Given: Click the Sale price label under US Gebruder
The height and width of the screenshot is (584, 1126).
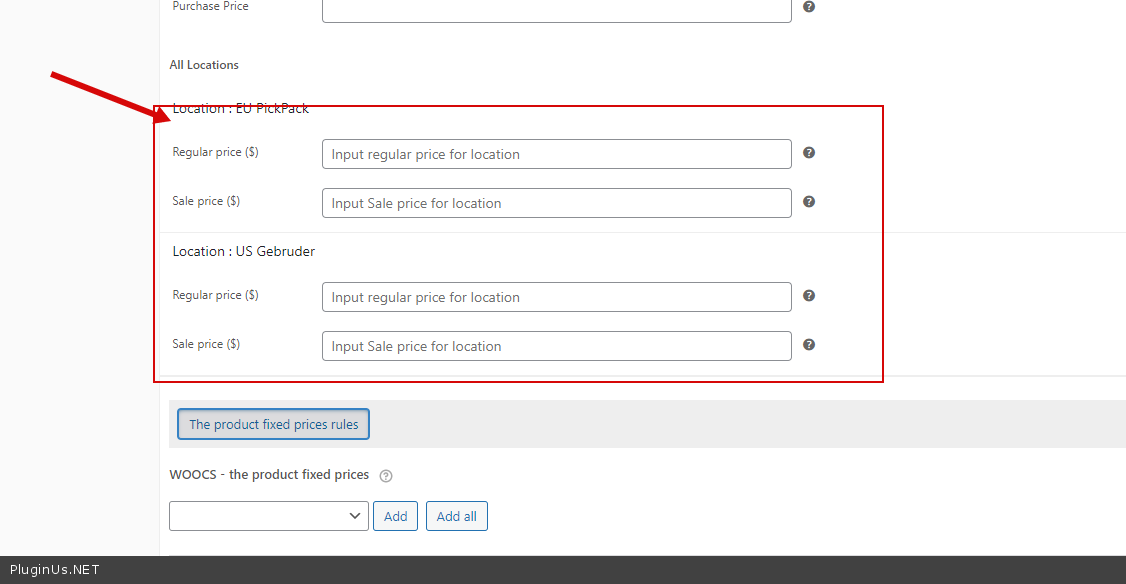Looking at the screenshot, I should pyautogui.click(x=206, y=344).
